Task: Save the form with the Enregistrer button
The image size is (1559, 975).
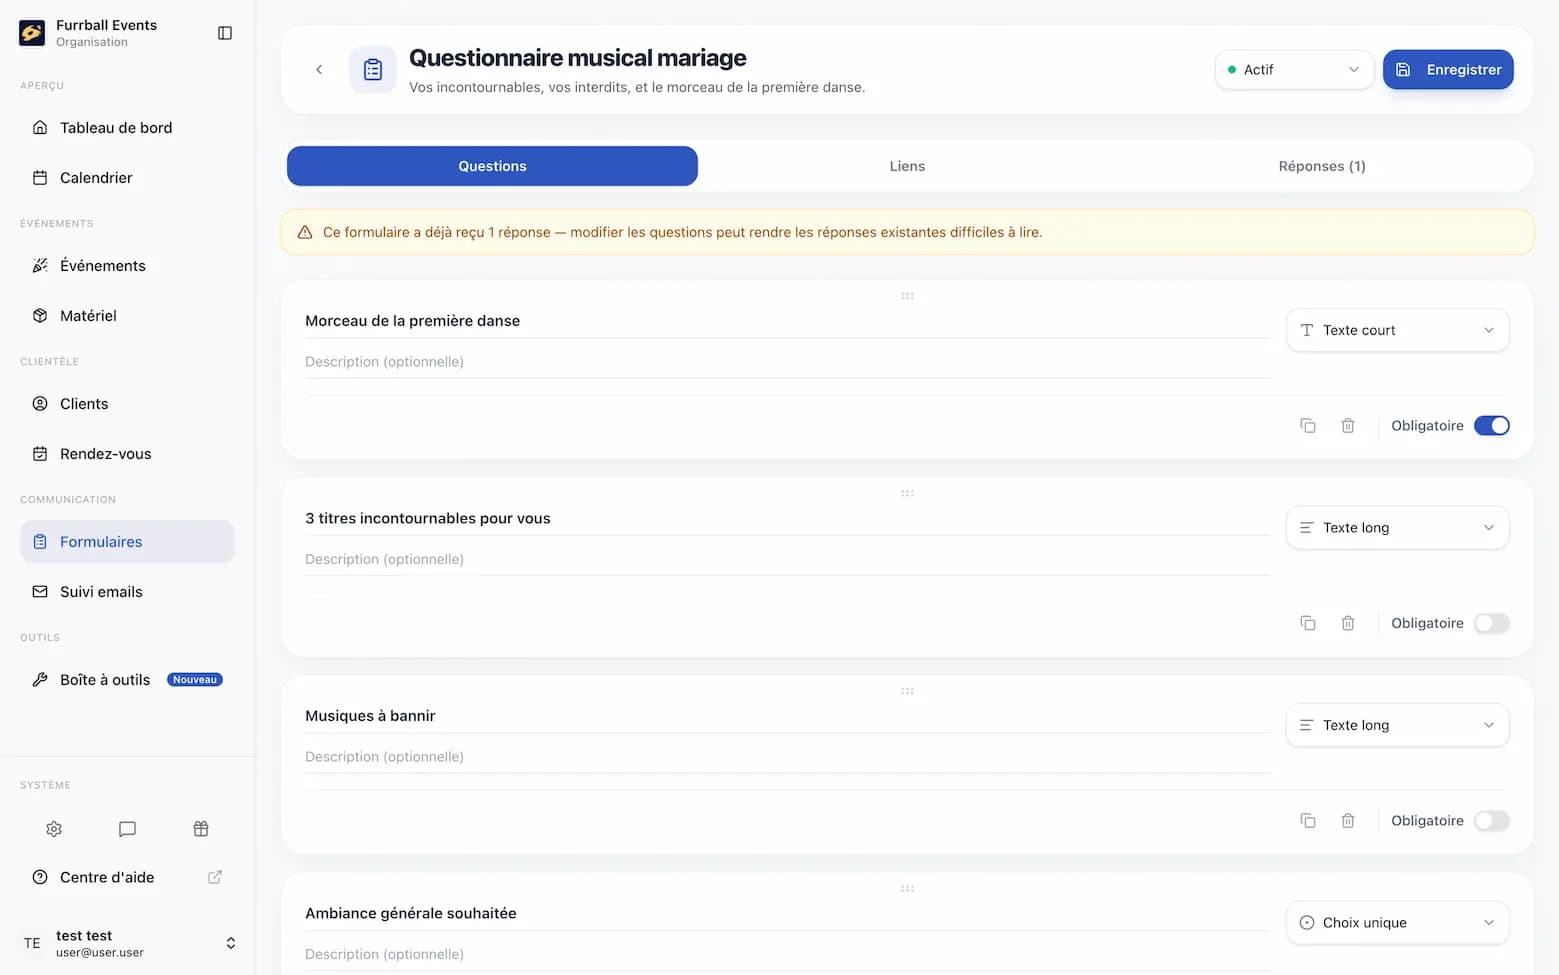Action: pyautogui.click(x=1448, y=70)
